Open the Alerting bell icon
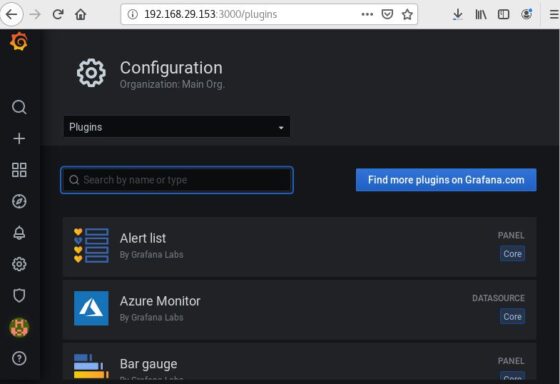The height and width of the screenshot is (384, 560). pos(19,233)
